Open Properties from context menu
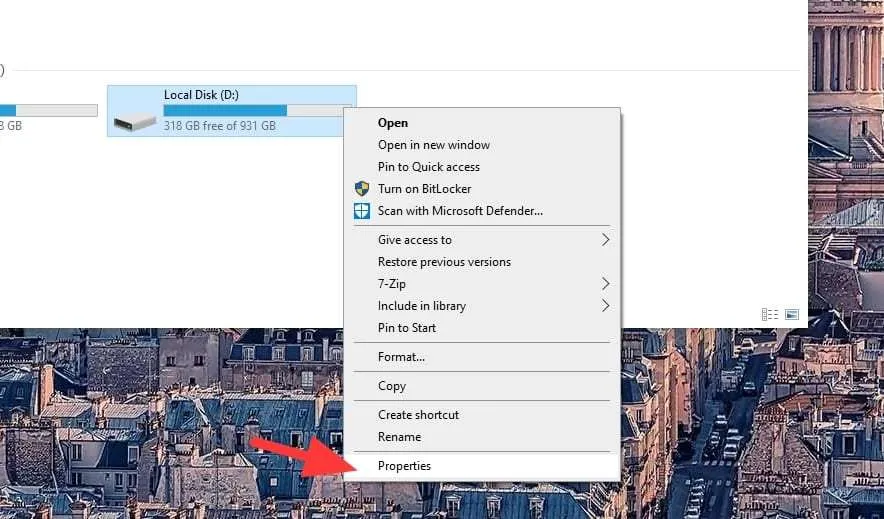This screenshot has height=519, width=884. (x=482, y=466)
